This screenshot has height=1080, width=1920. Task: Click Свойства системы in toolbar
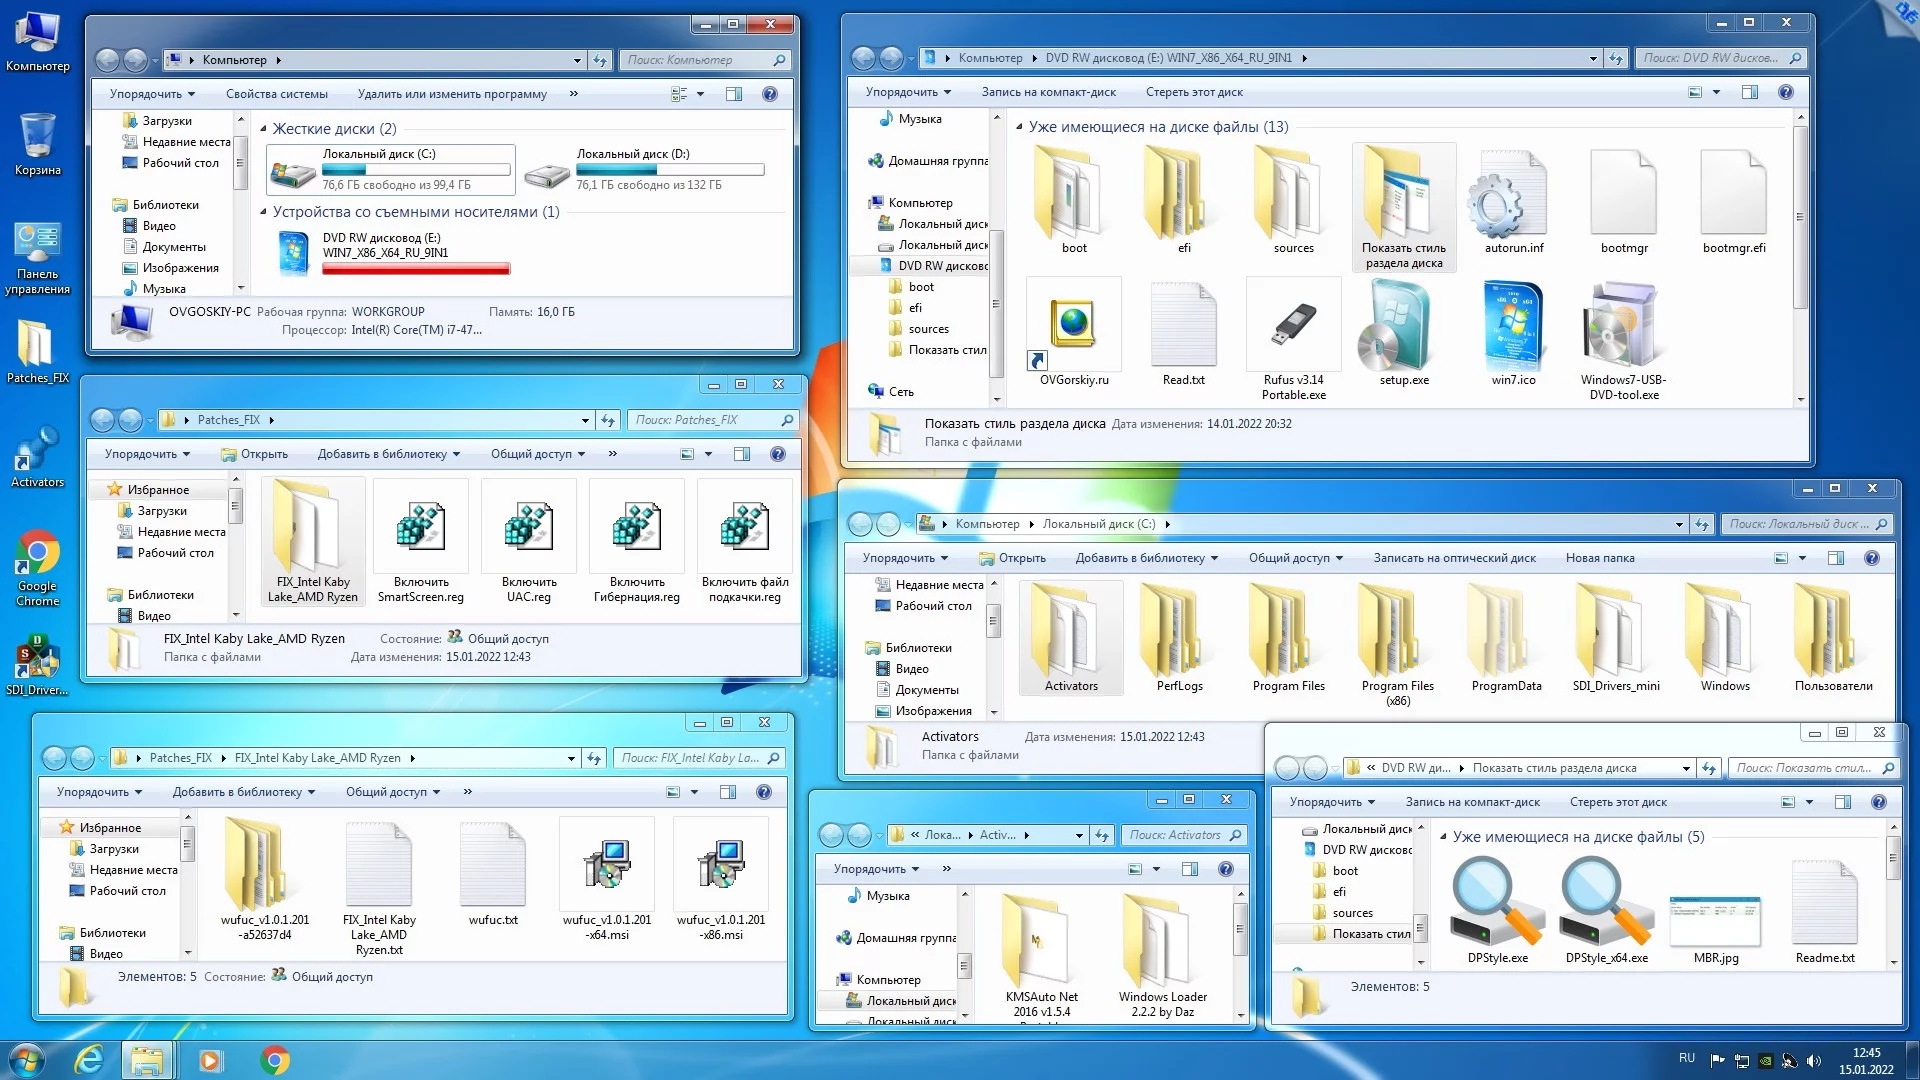(276, 94)
